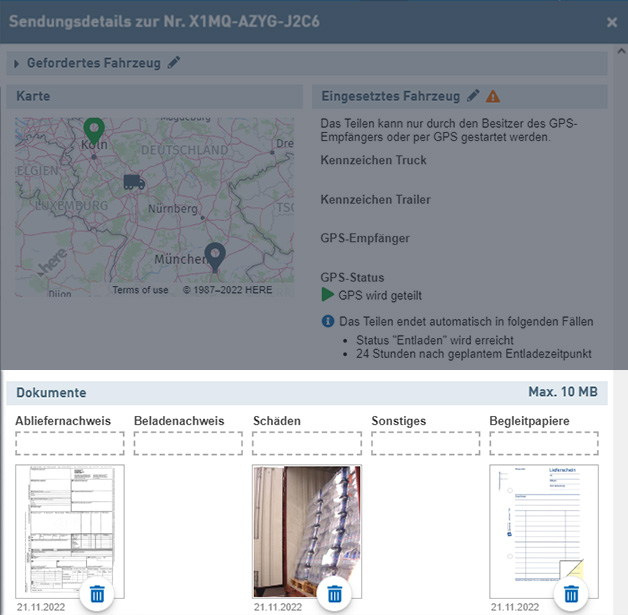Close the Sendungsdetails dialog
Viewport: 628px width, 615px height.
click(x=611, y=21)
